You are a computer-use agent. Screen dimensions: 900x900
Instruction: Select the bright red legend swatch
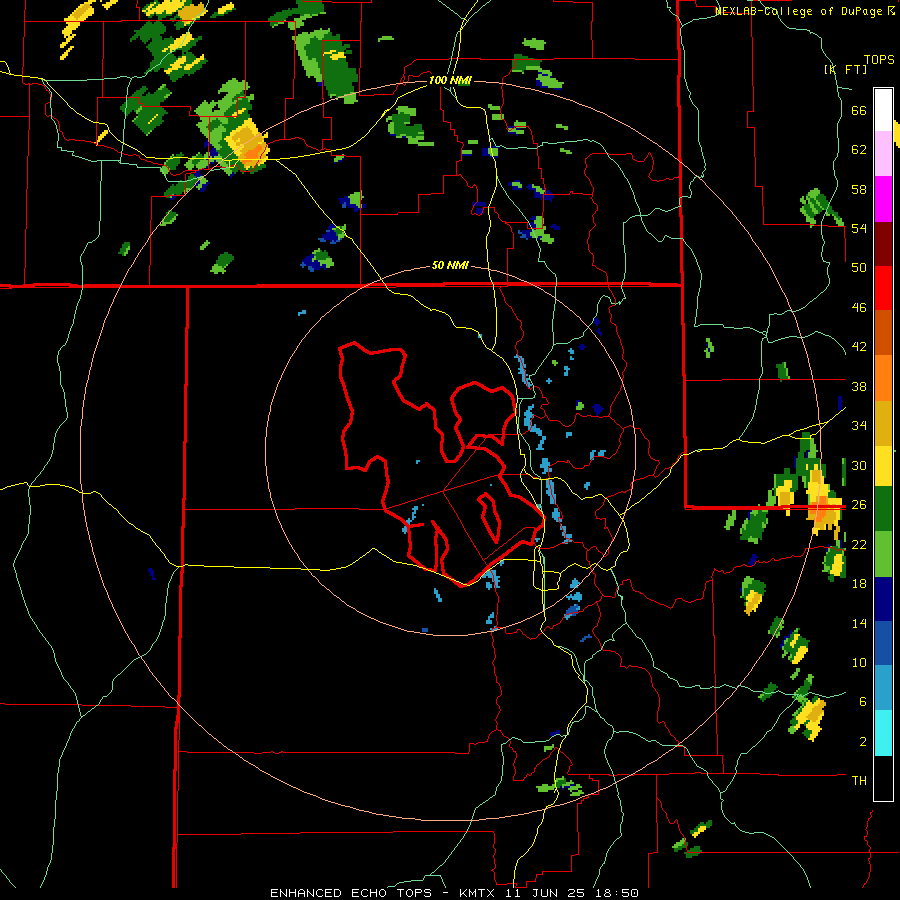(883, 288)
